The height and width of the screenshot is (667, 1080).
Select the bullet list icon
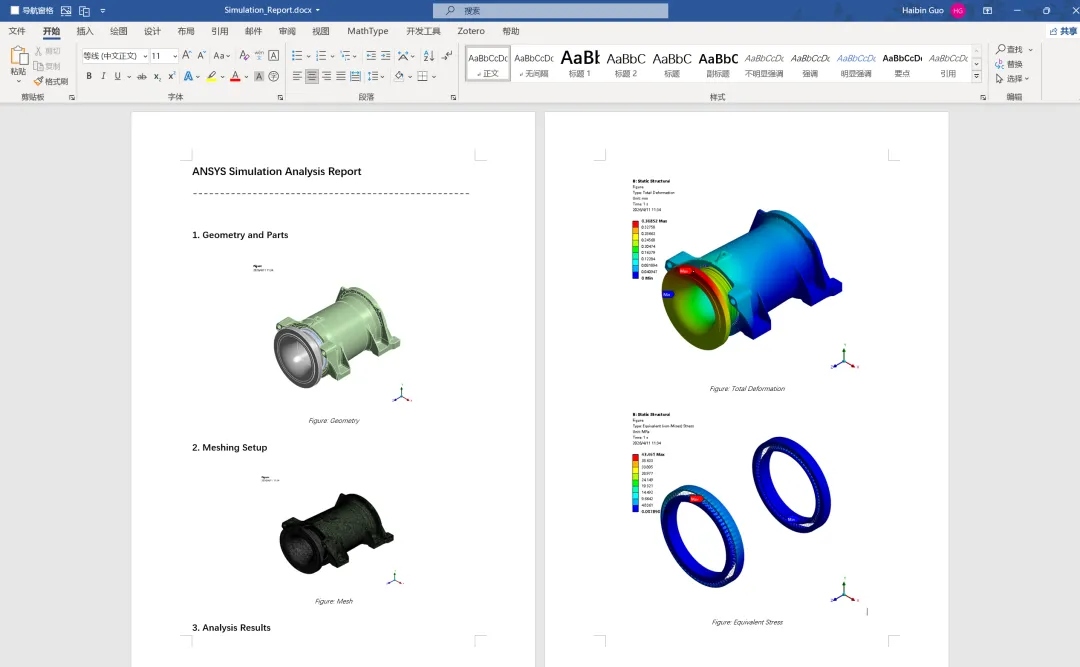point(297,56)
